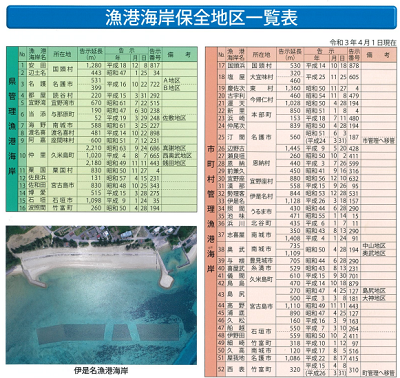
Task: Select 竹富町 in row 16
Action: 62,208
